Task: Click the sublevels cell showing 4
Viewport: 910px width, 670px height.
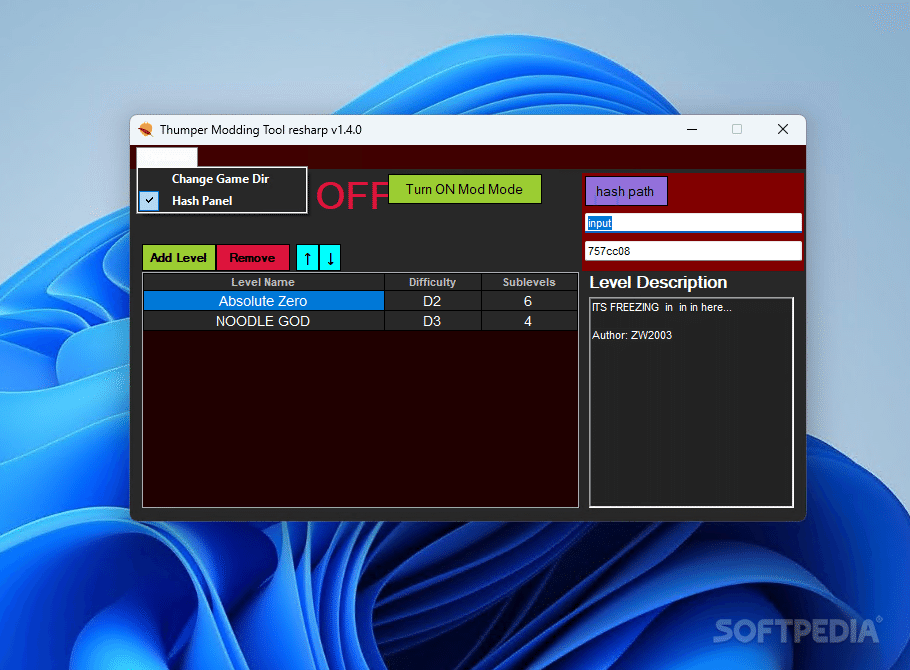Action: [x=529, y=321]
